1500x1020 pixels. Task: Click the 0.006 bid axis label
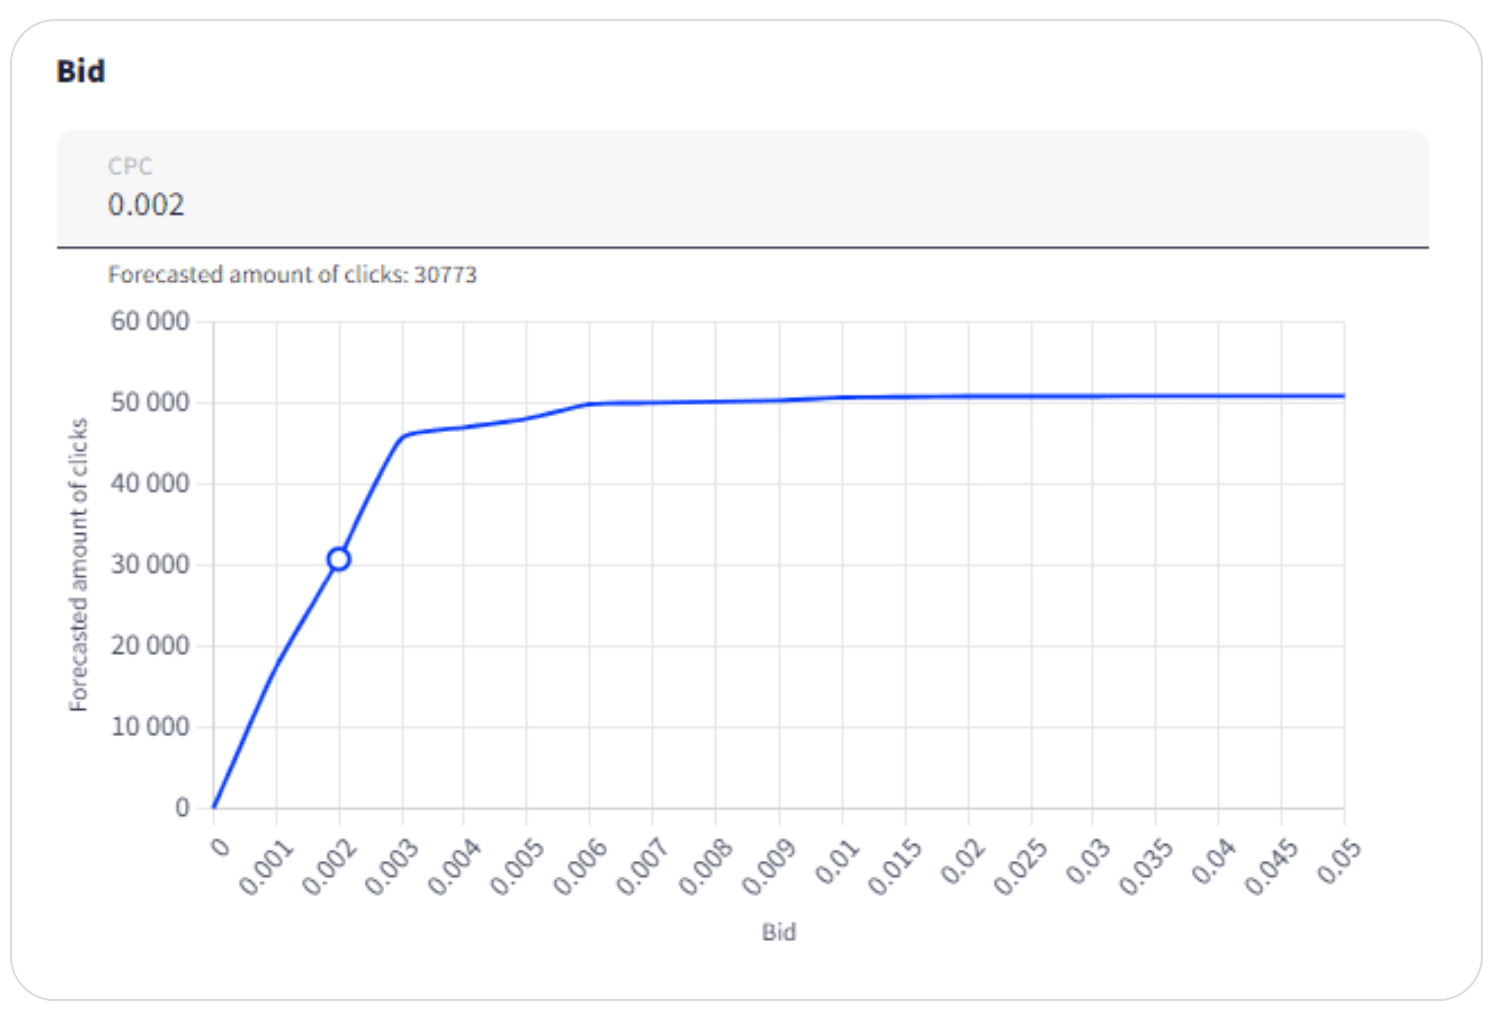(580, 866)
